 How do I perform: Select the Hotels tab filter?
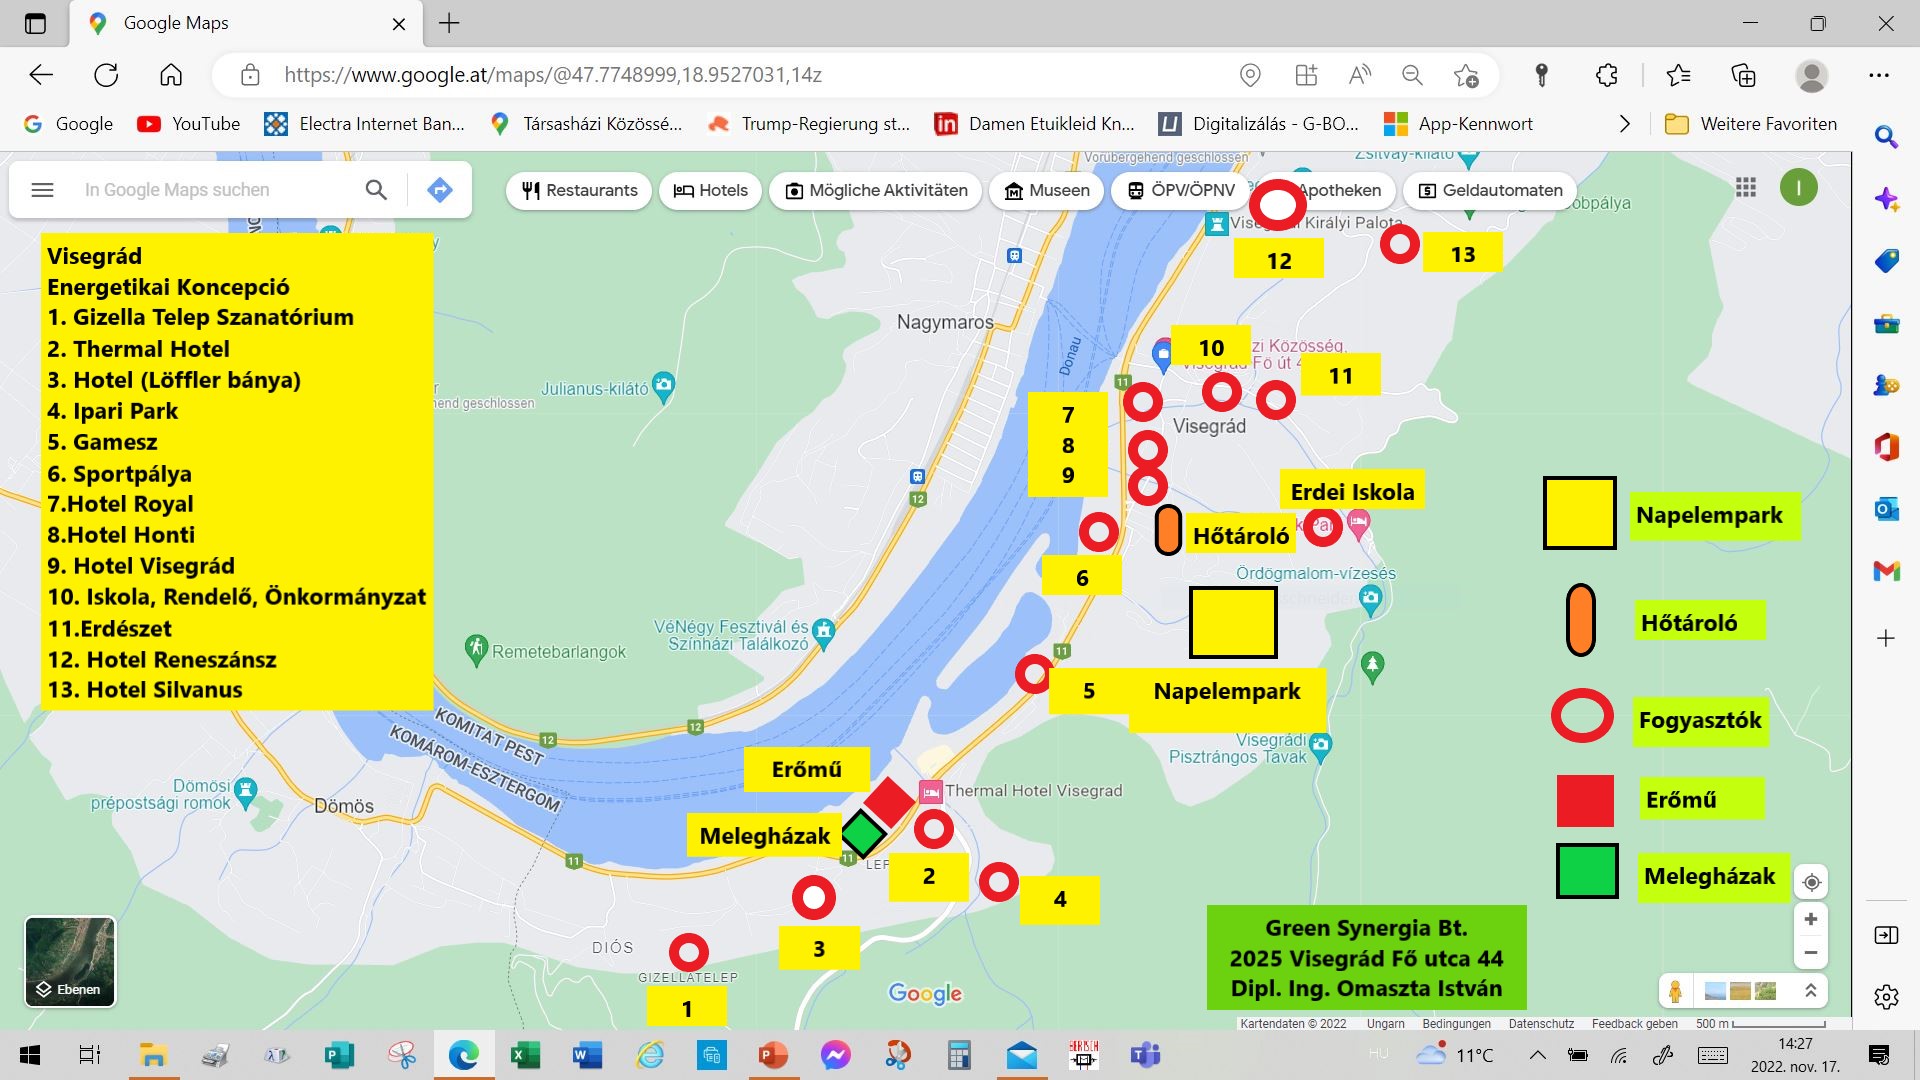pyautogui.click(x=709, y=190)
